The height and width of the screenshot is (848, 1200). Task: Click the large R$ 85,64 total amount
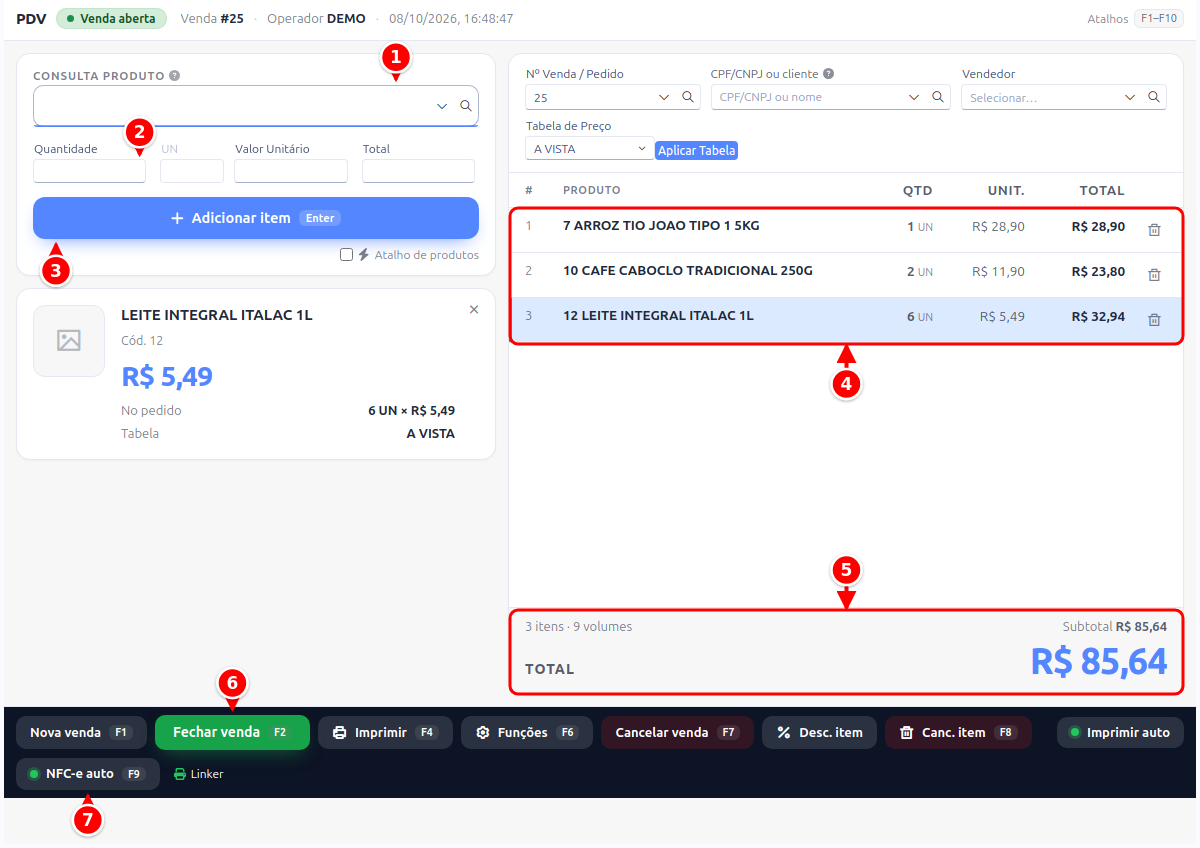1098,661
